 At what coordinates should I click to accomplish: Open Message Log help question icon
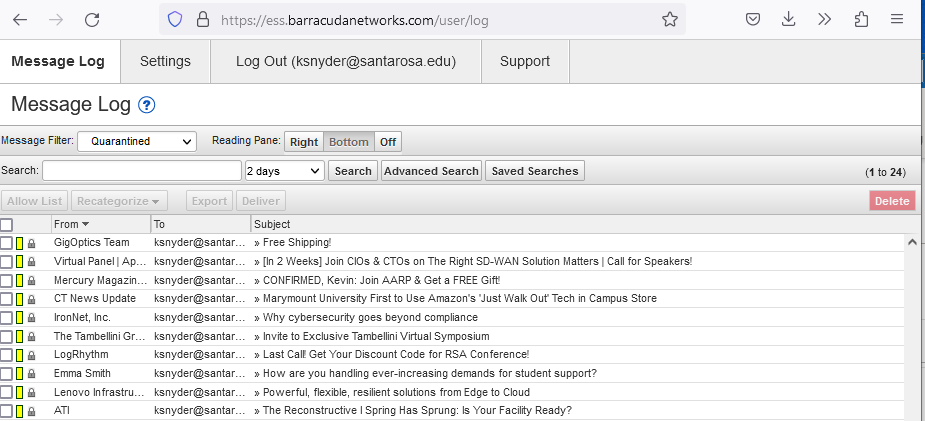tap(146, 105)
